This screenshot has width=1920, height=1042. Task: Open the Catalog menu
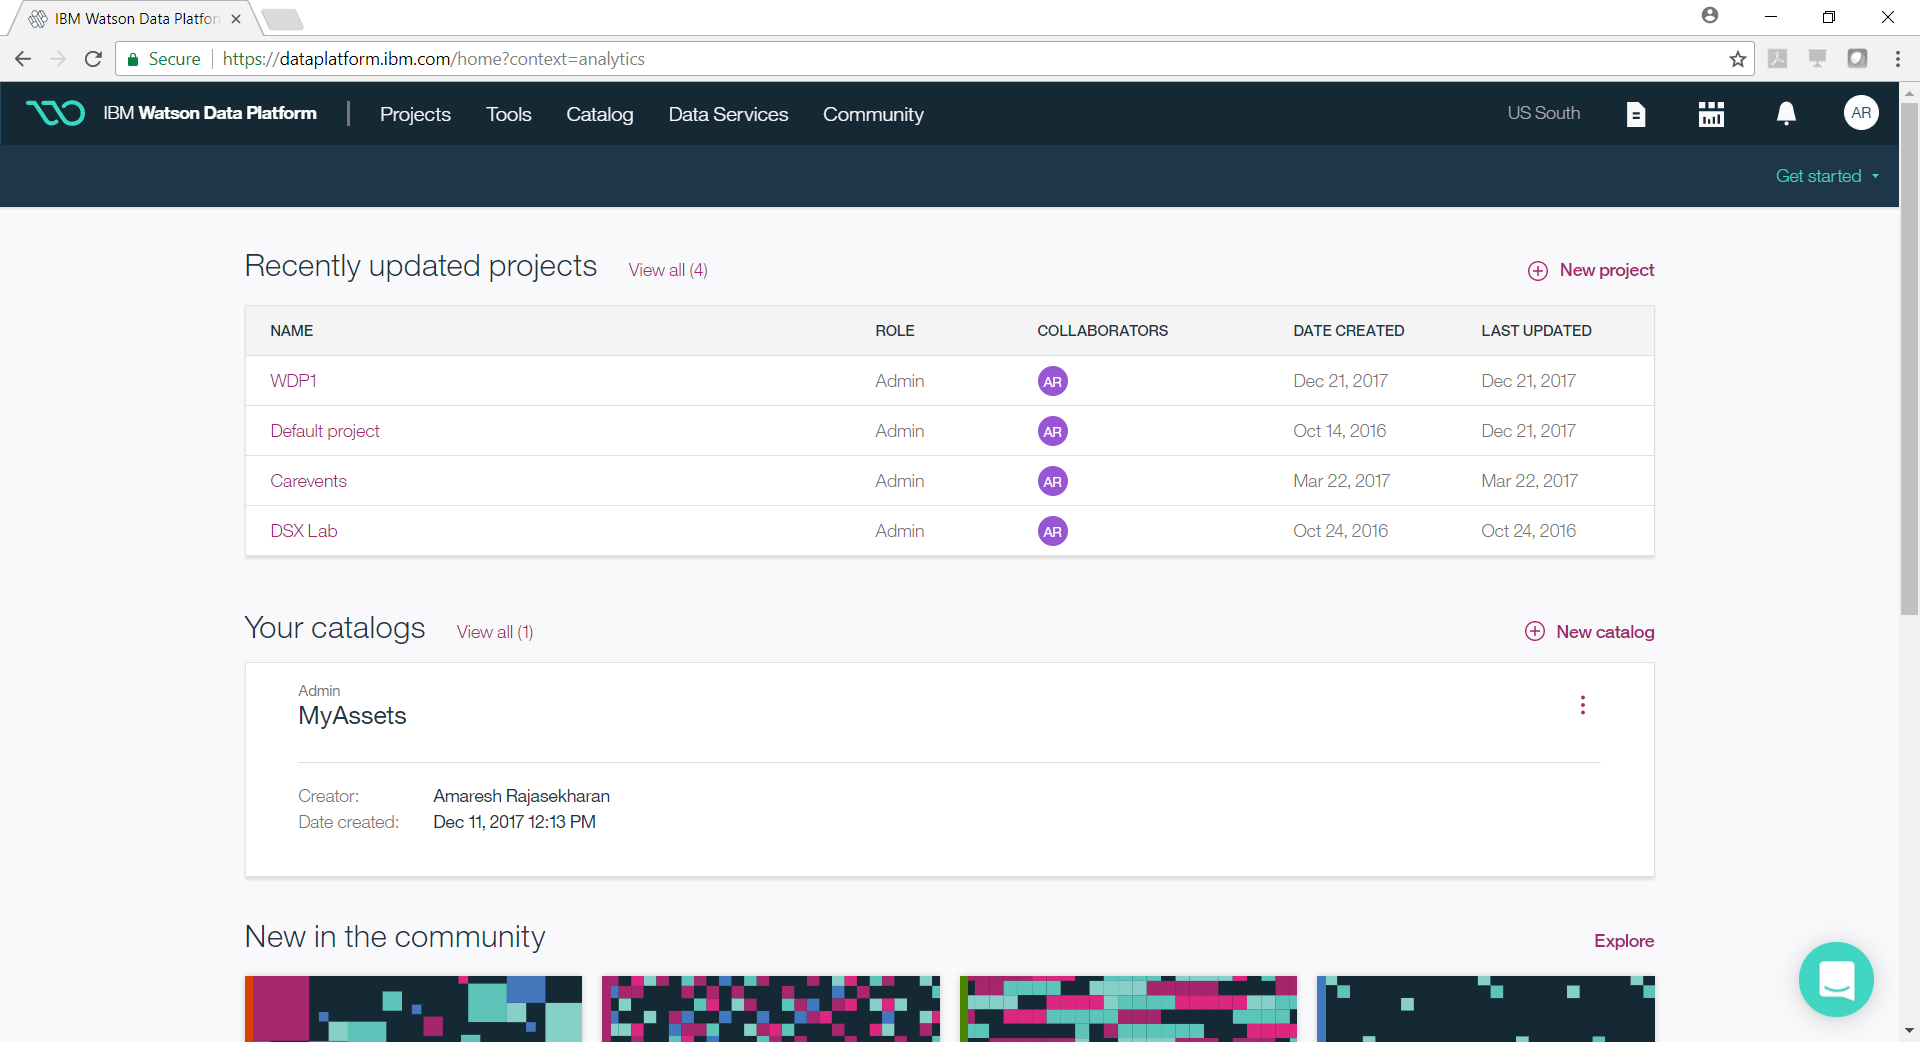point(599,114)
